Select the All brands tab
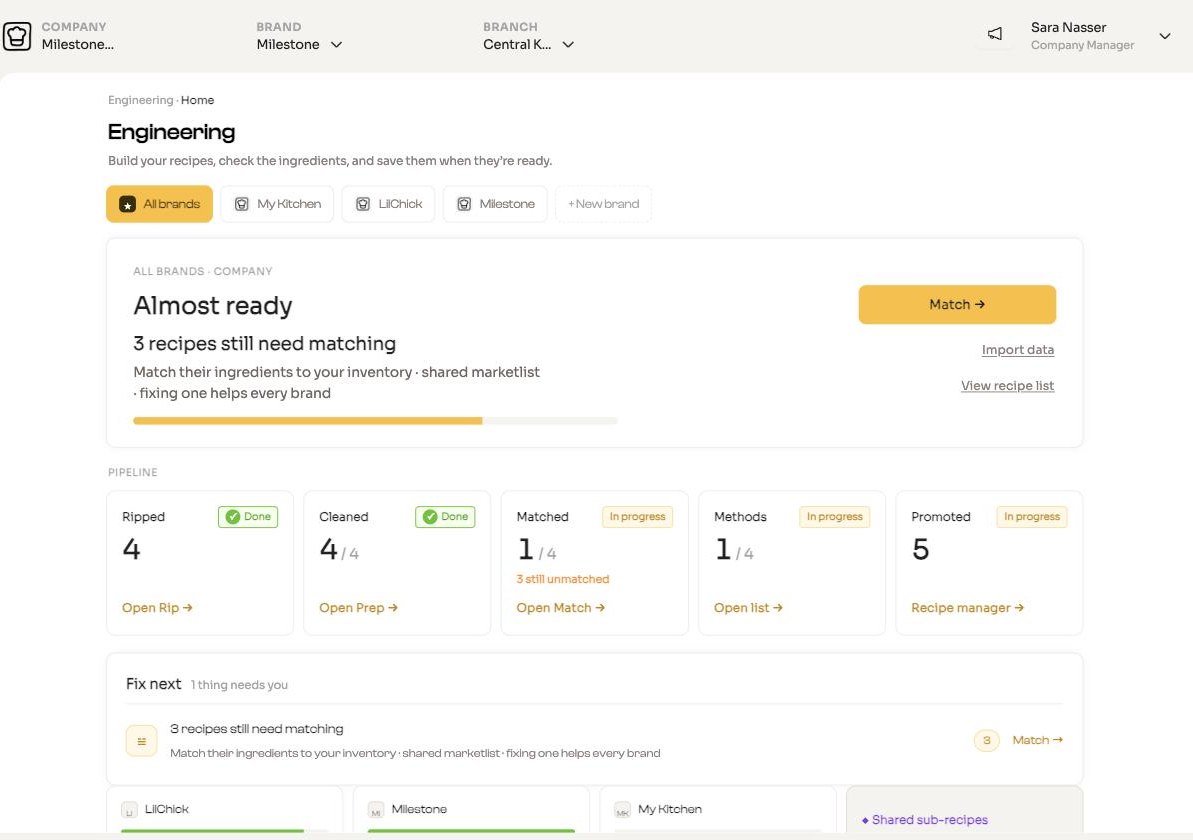 [160, 204]
